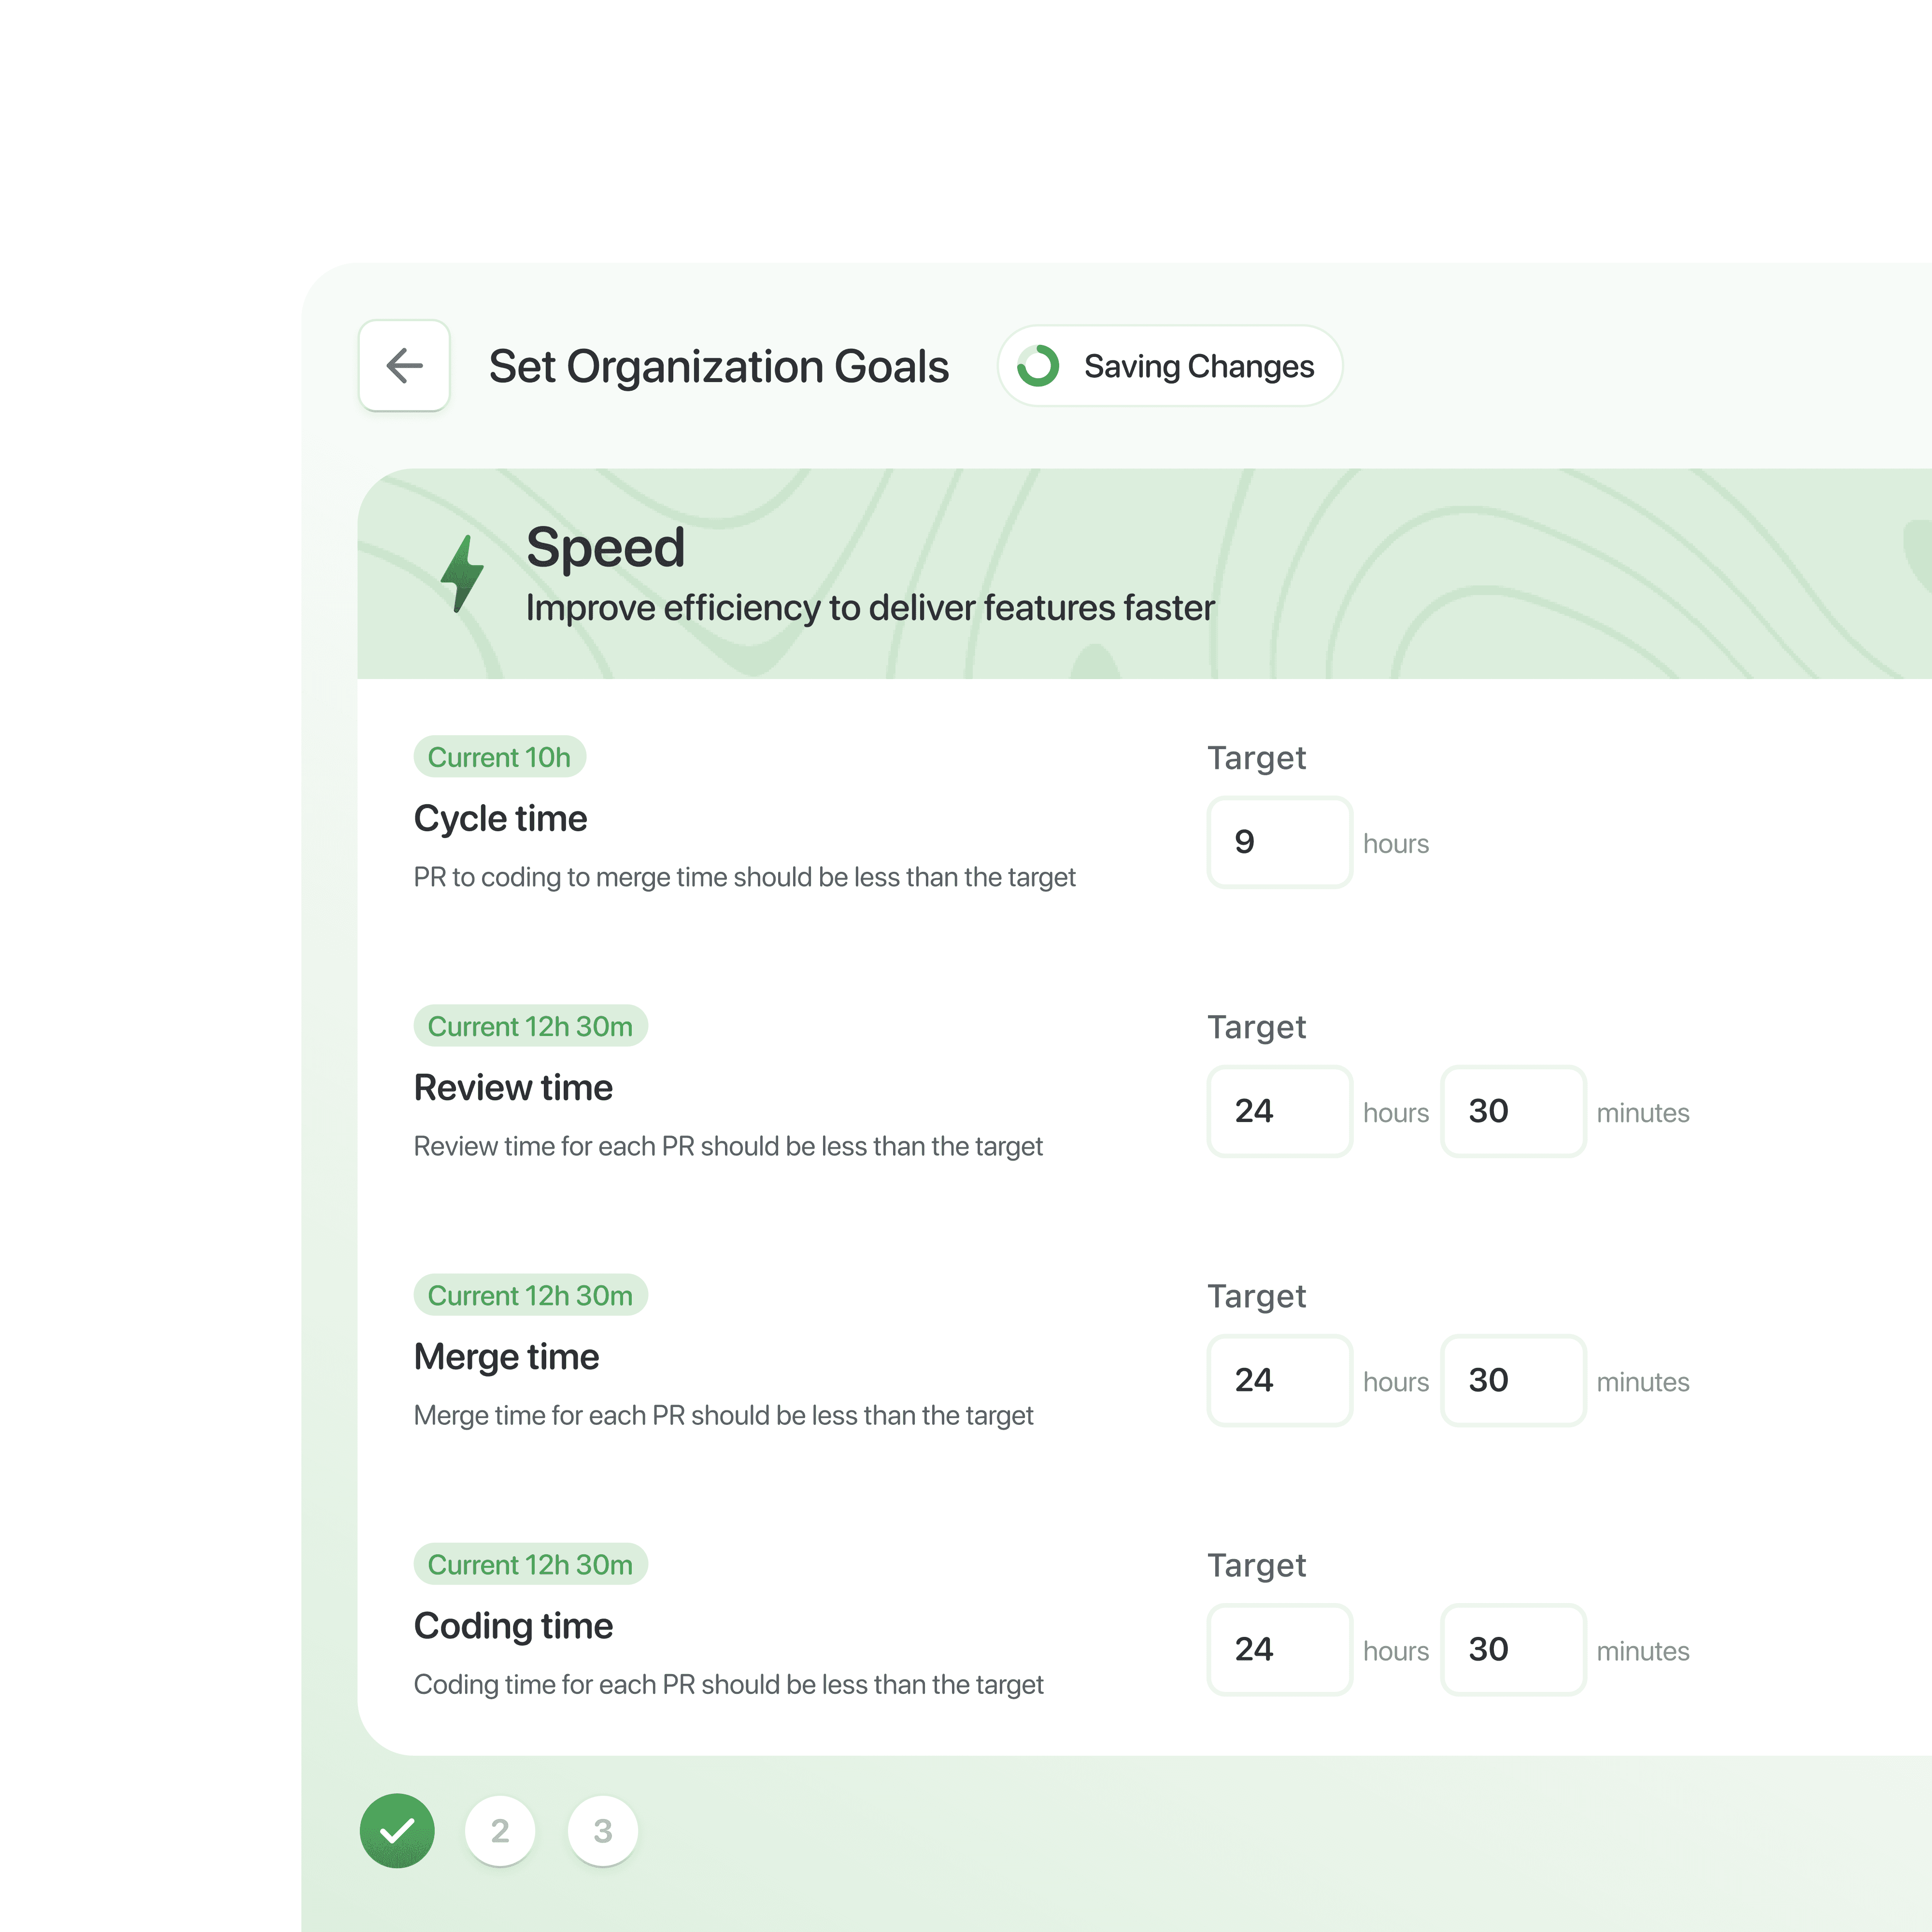Select the Coding time minutes field
1932x1932 pixels.
[1512, 1649]
